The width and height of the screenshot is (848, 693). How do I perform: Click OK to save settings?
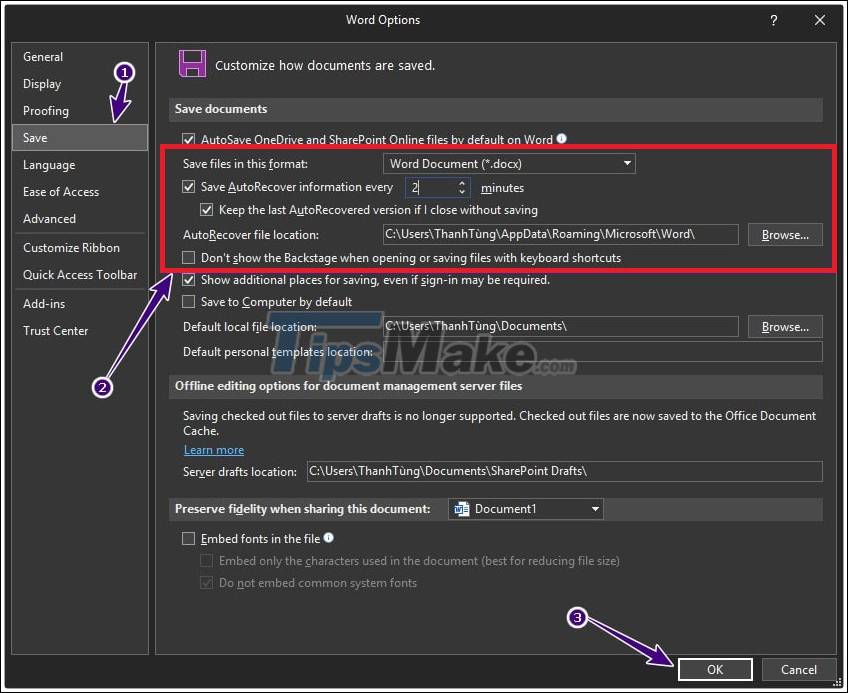coord(715,669)
